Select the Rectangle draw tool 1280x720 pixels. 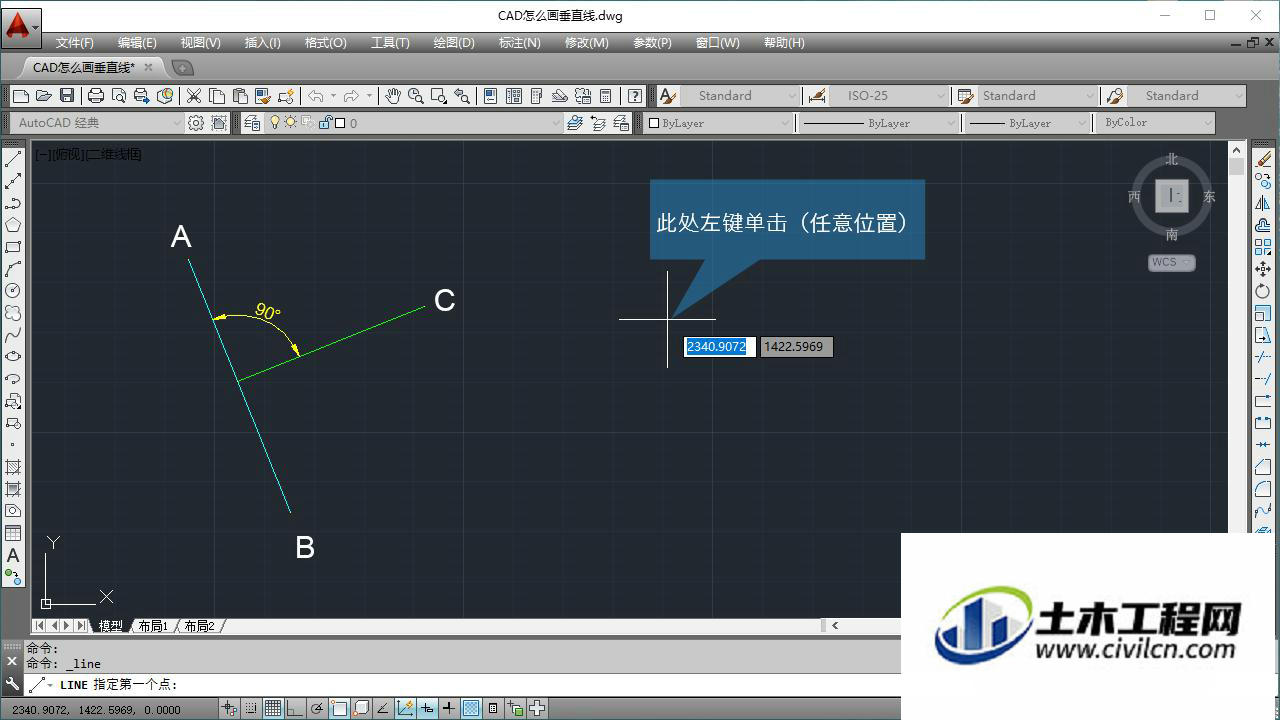click(13, 247)
